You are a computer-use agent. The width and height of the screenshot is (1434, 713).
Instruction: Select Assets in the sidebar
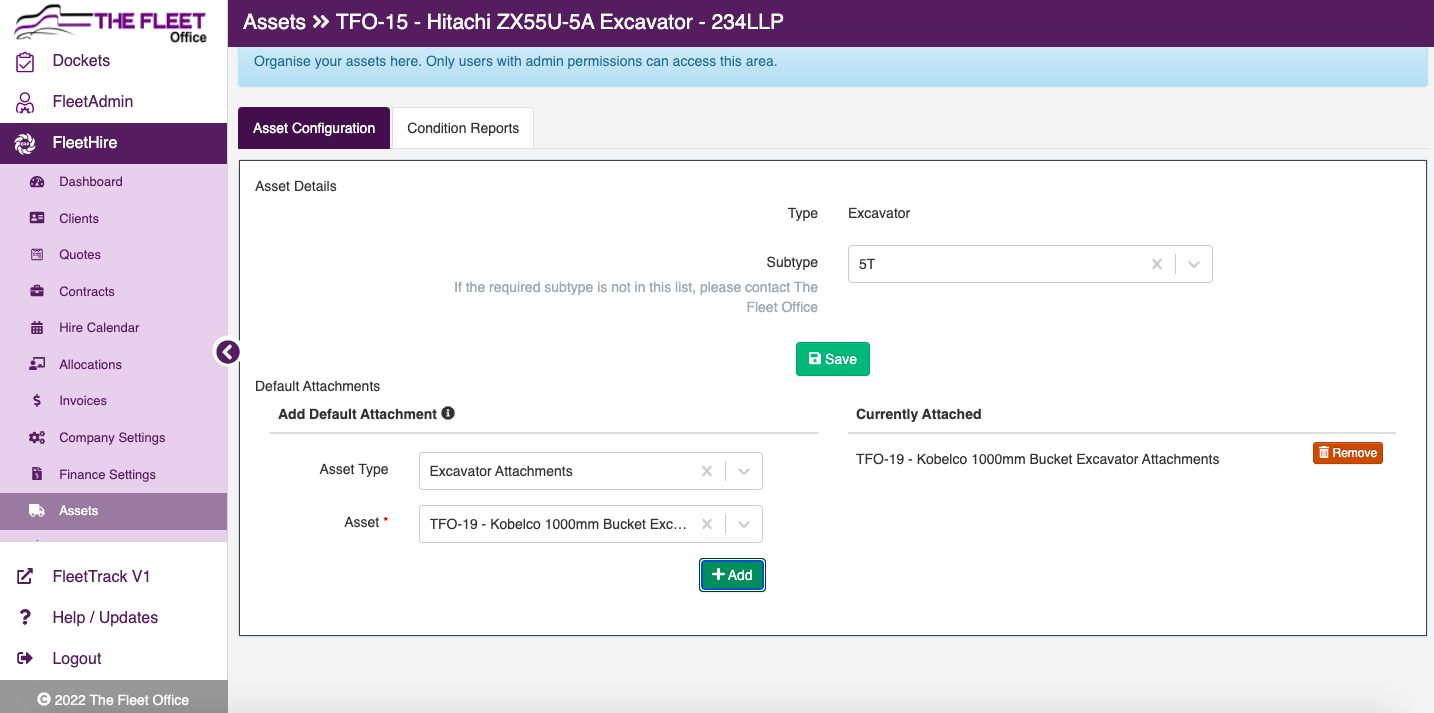pyautogui.click(x=114, y=511)
